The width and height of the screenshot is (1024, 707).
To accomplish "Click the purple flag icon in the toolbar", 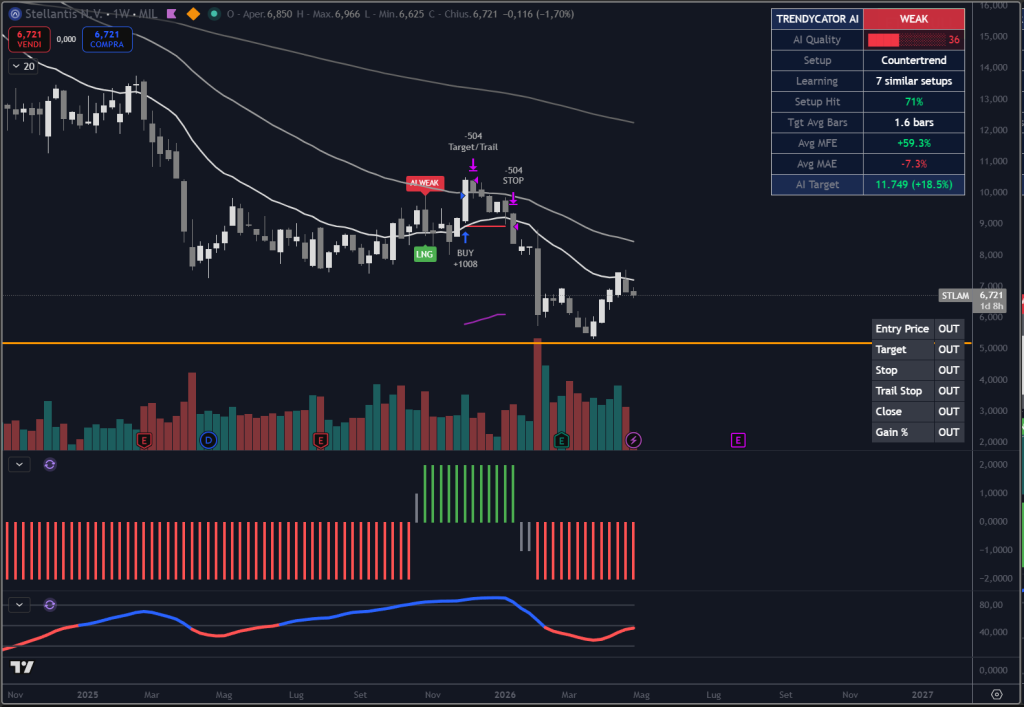I will [x=172, y=14].
